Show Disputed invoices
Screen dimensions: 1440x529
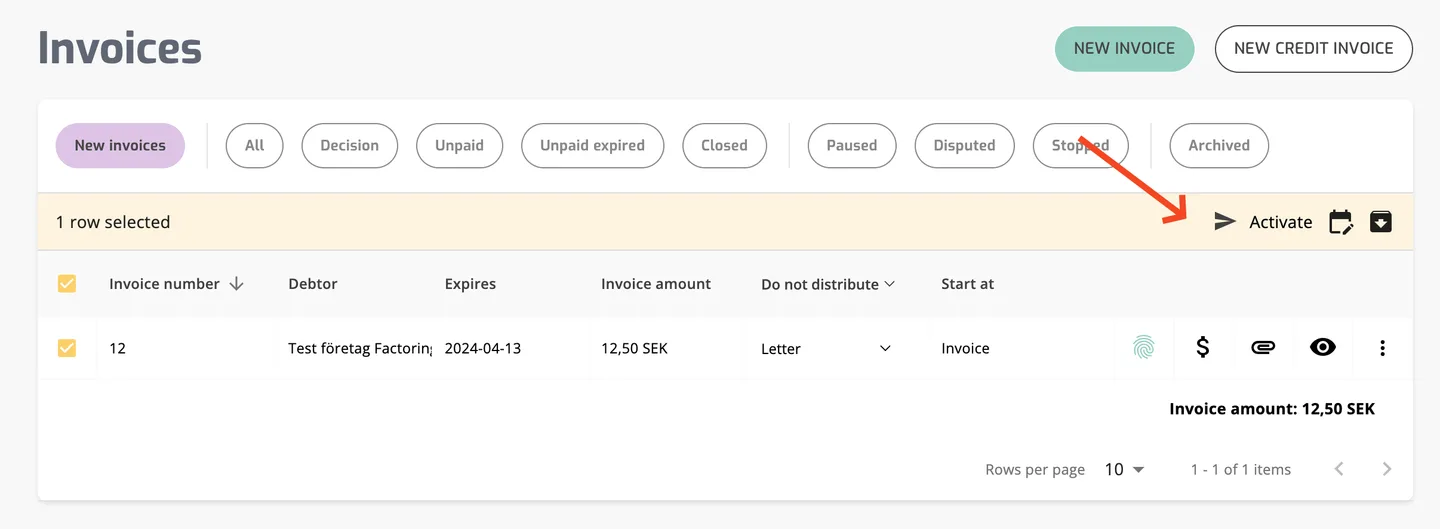pyautogui.click(x=964, y=145)
